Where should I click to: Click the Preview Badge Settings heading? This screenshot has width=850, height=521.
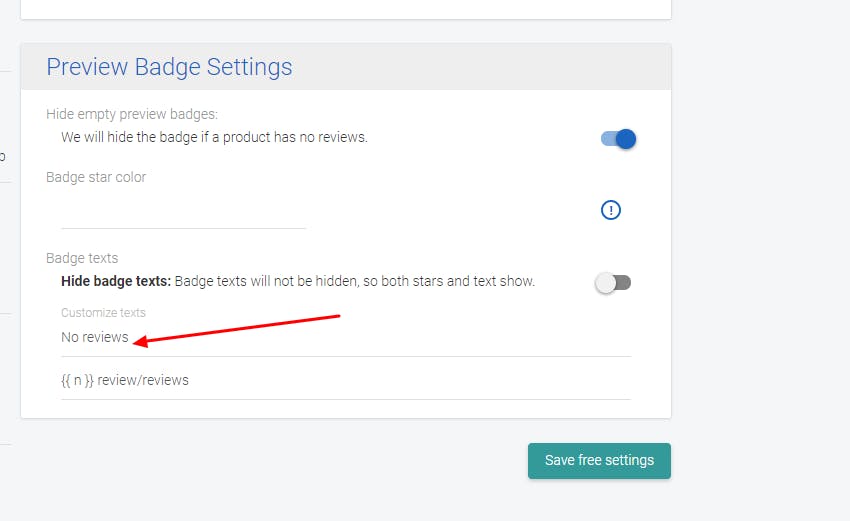point(169,67)
